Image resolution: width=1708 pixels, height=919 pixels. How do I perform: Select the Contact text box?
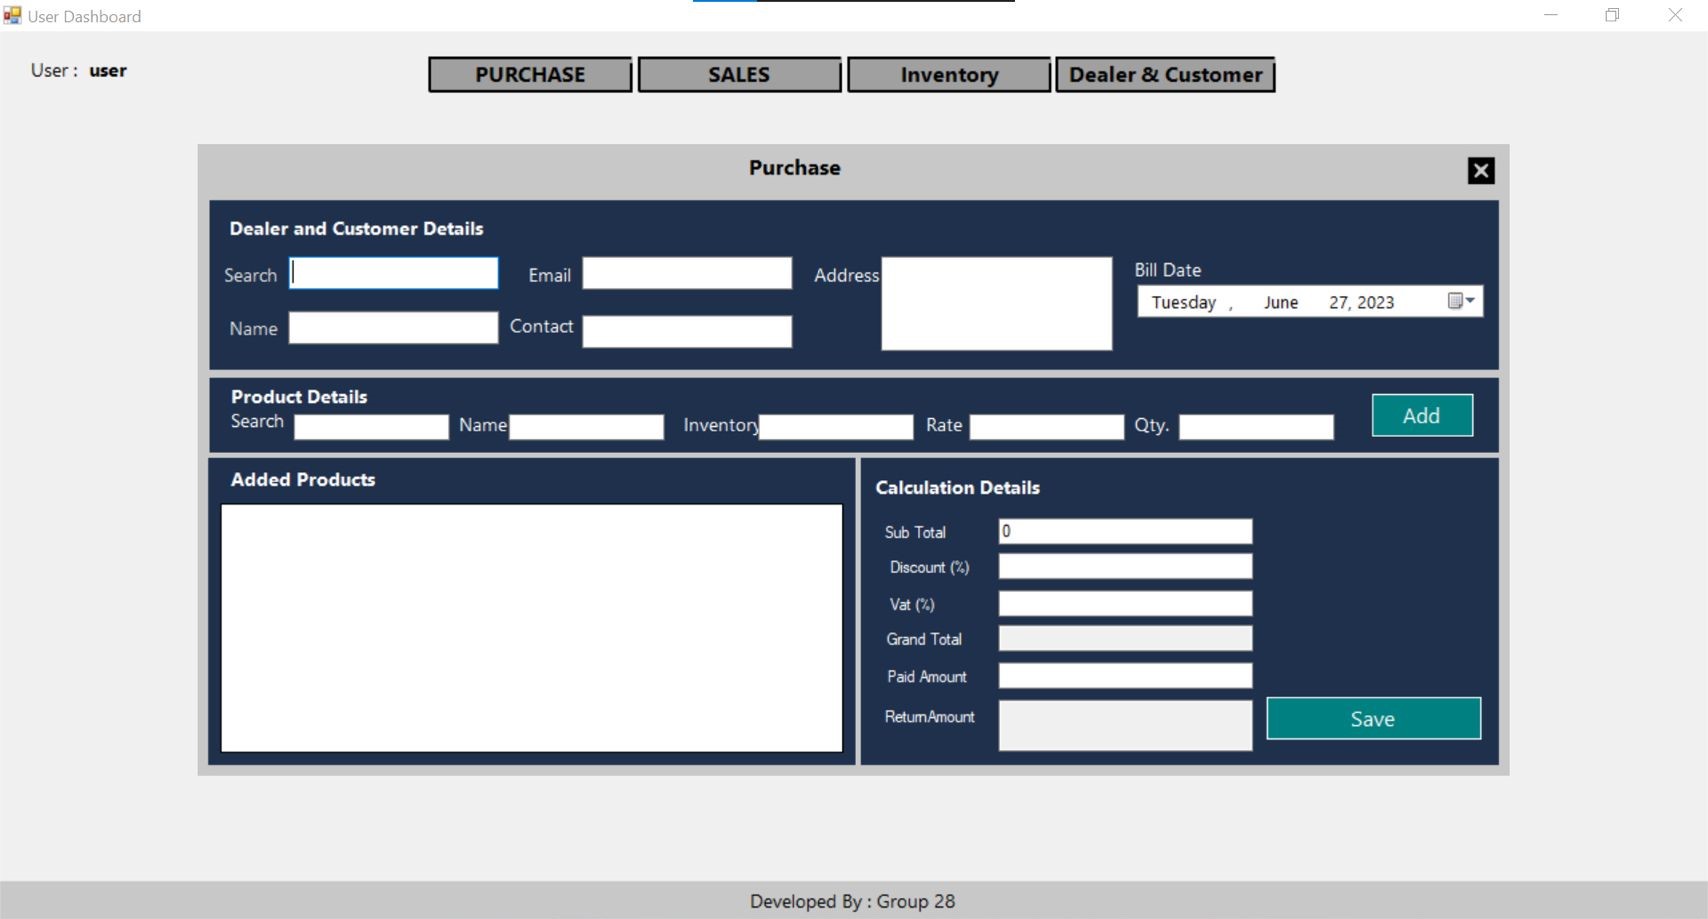click(x=686, y=330)
